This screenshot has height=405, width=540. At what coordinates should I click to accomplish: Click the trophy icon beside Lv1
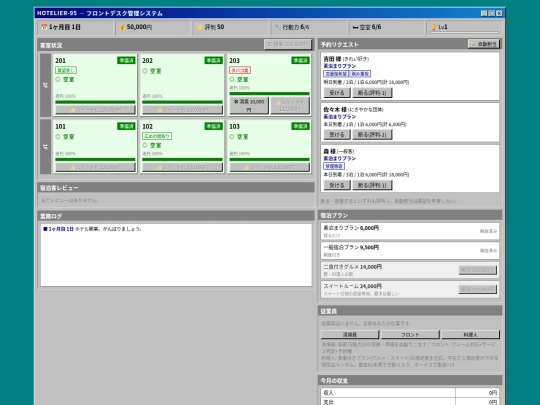pos(434,27)
